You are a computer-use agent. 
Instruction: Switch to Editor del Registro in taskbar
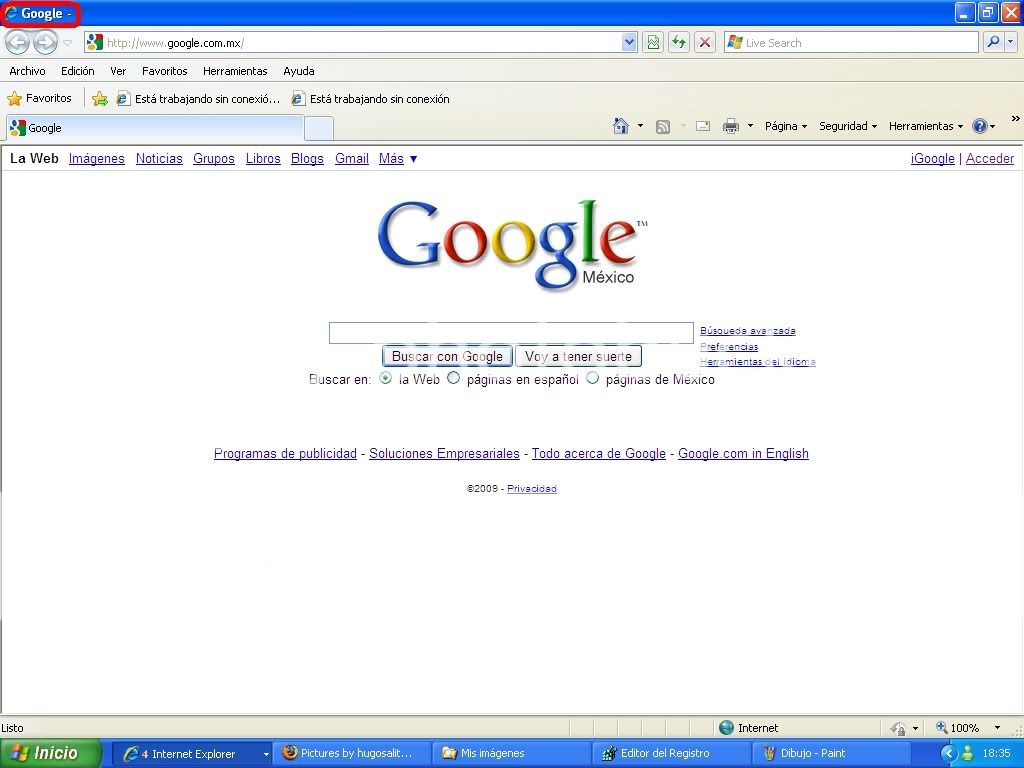click(670, 753)
